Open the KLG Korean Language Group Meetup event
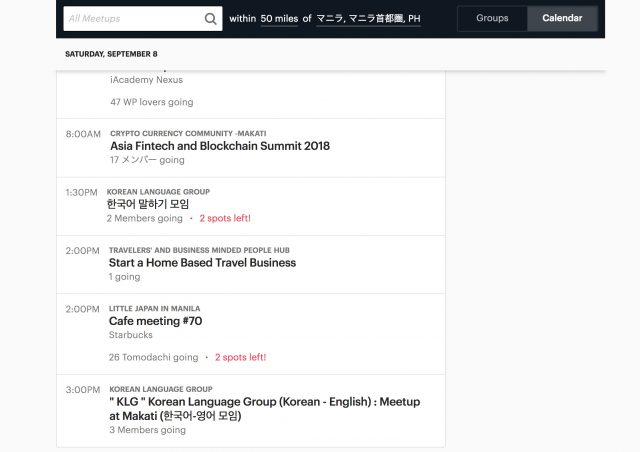This screenshot has height=452, width=640. (x=264, y=408)
